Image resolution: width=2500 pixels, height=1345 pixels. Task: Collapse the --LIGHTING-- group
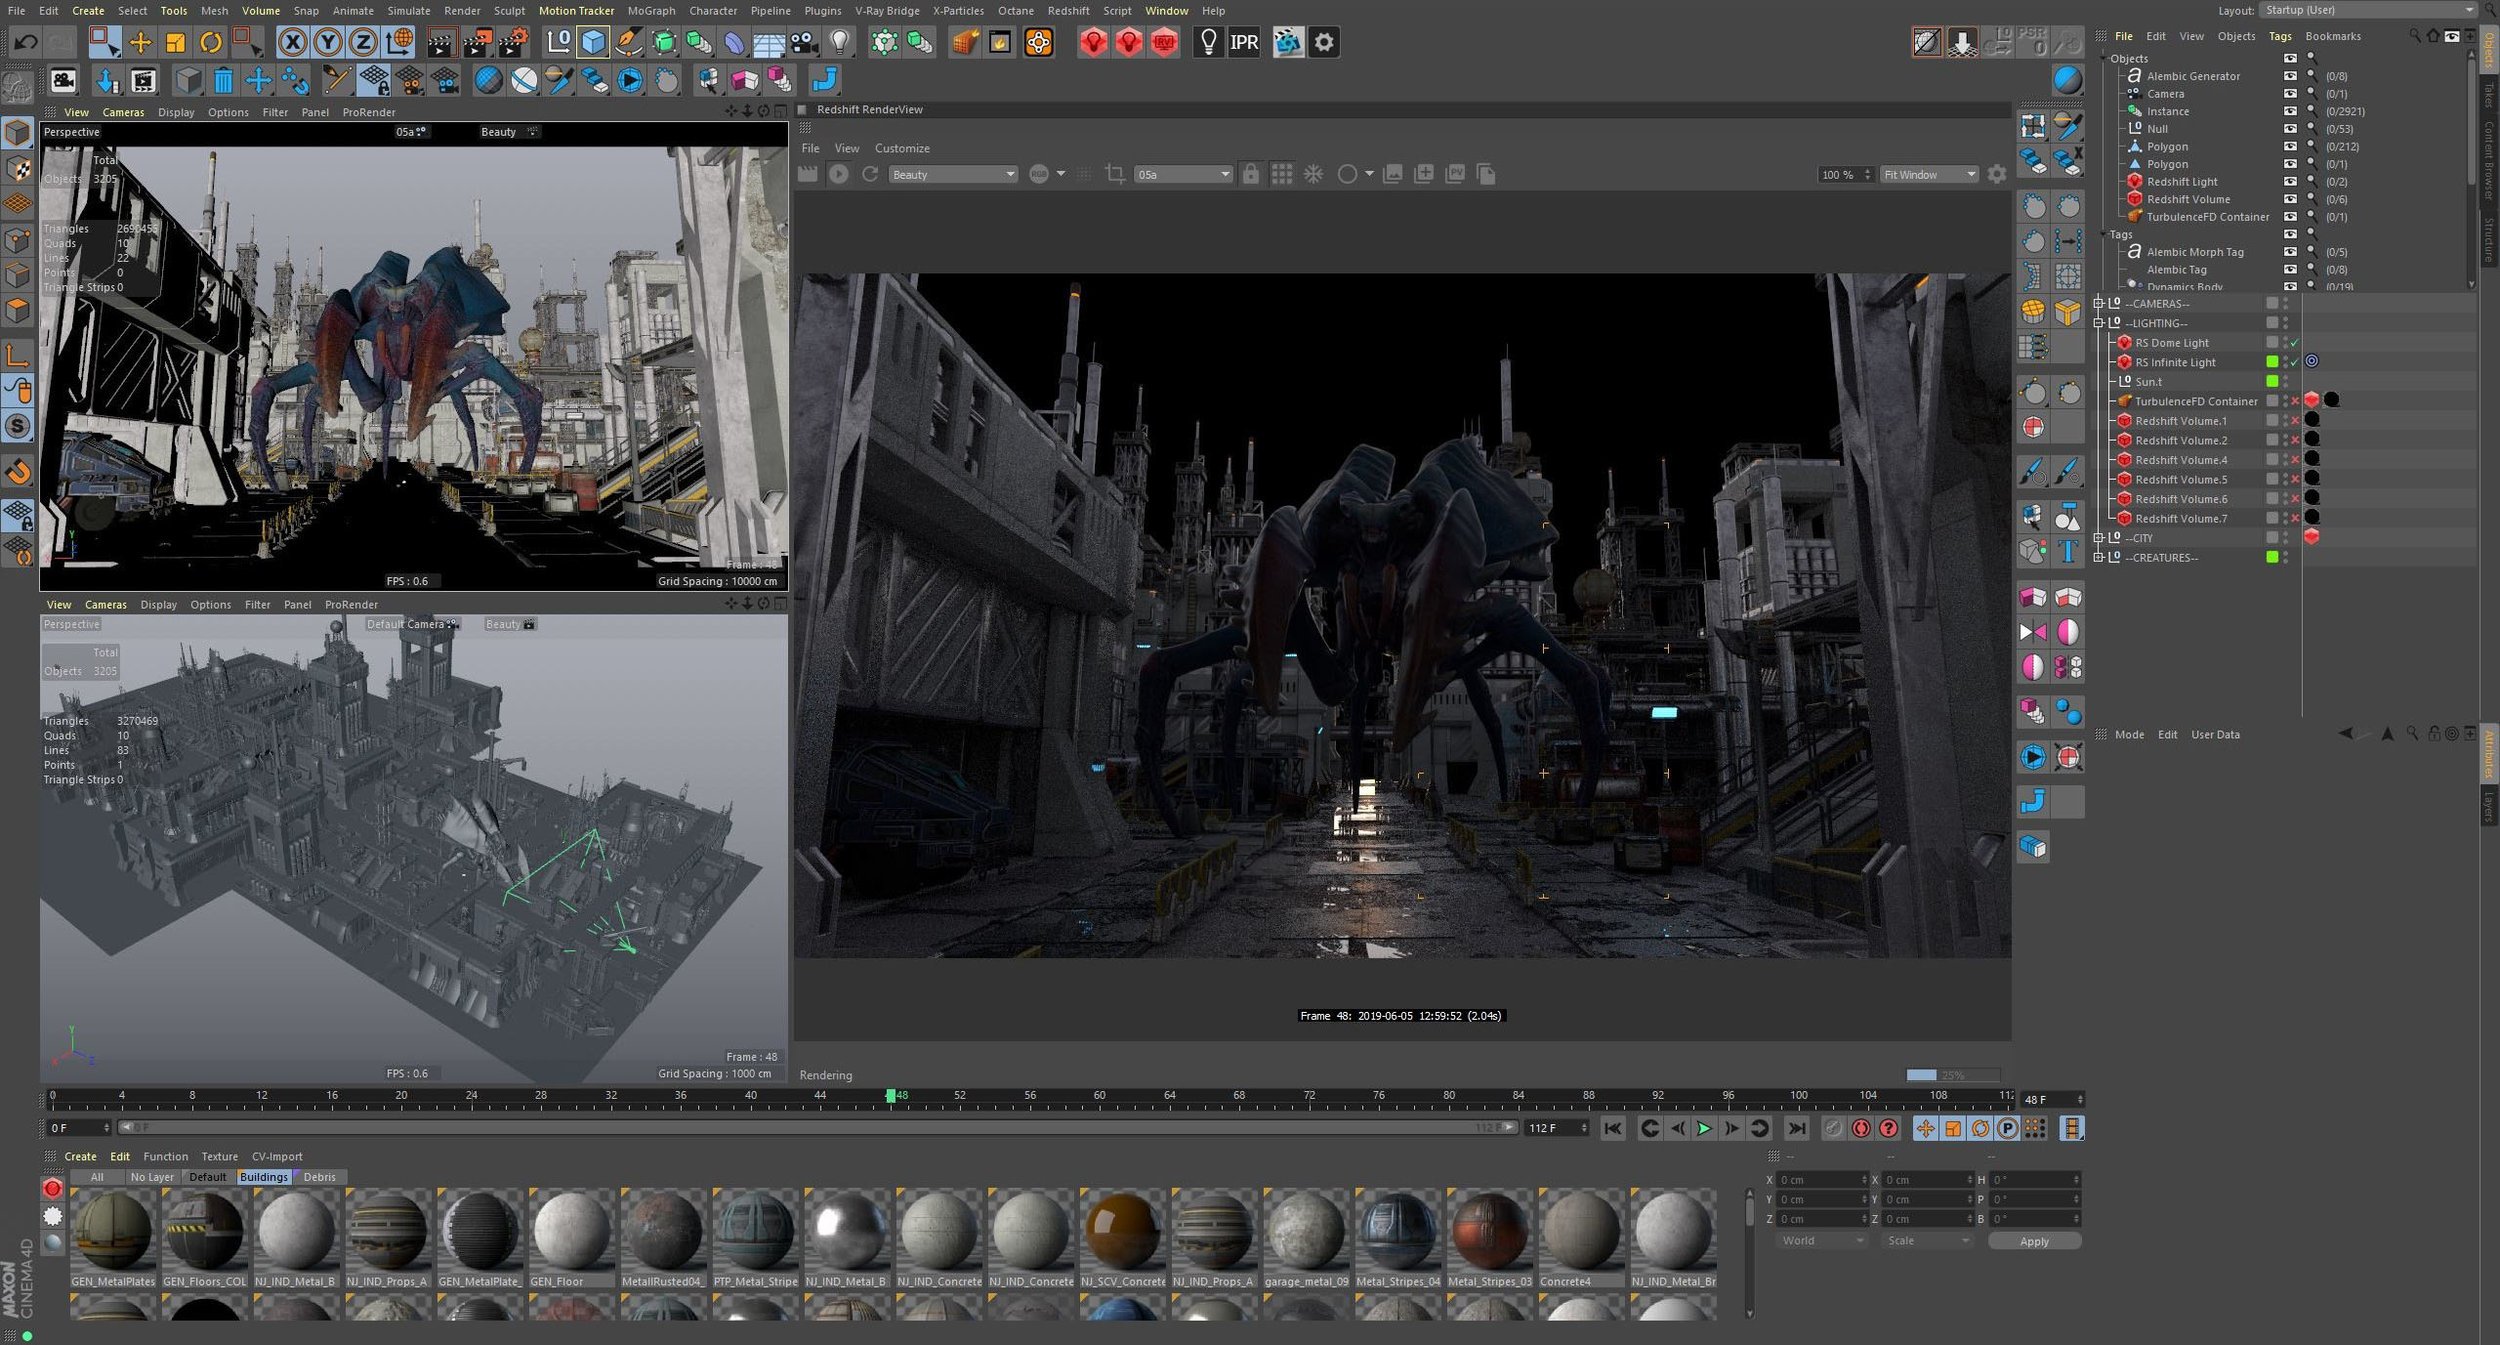[2099, 323]
